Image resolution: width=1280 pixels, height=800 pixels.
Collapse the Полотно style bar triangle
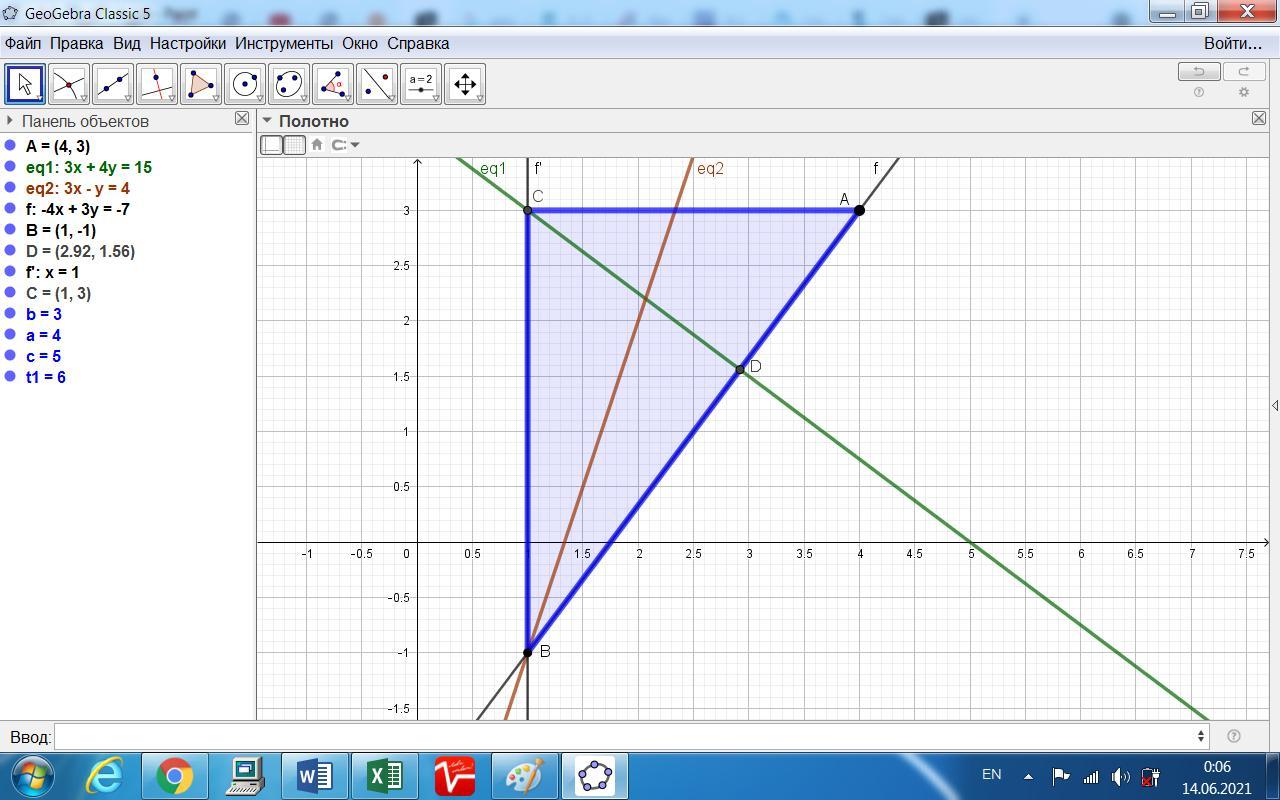pyautogui.click(x=267, y=121)
